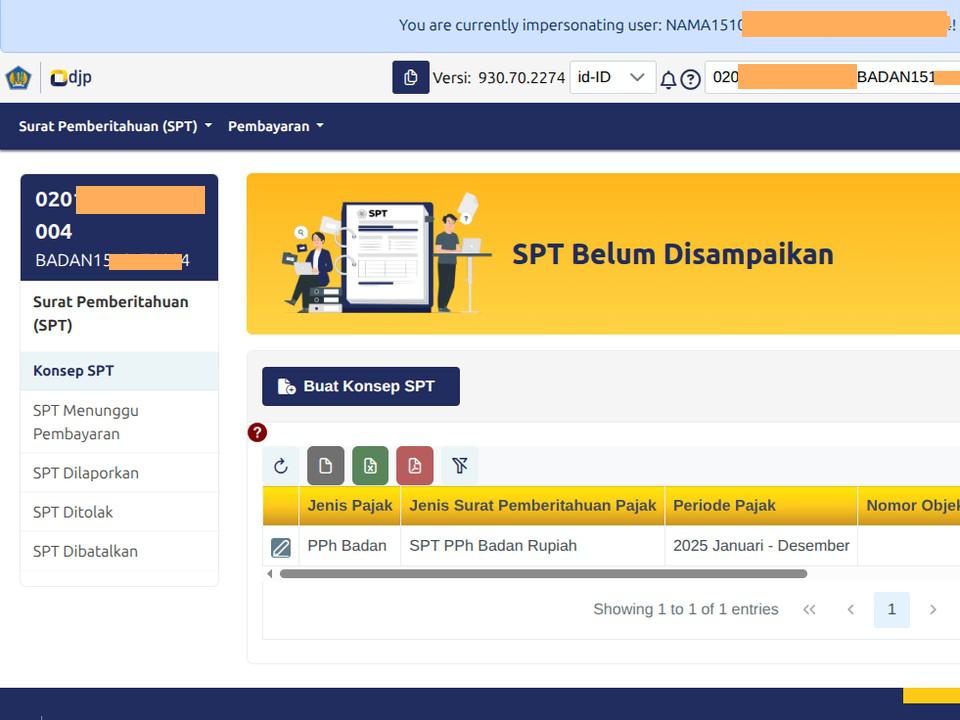Open SPT Ditolak list
The image size is (960, 720).
click(x=119, y=512)
